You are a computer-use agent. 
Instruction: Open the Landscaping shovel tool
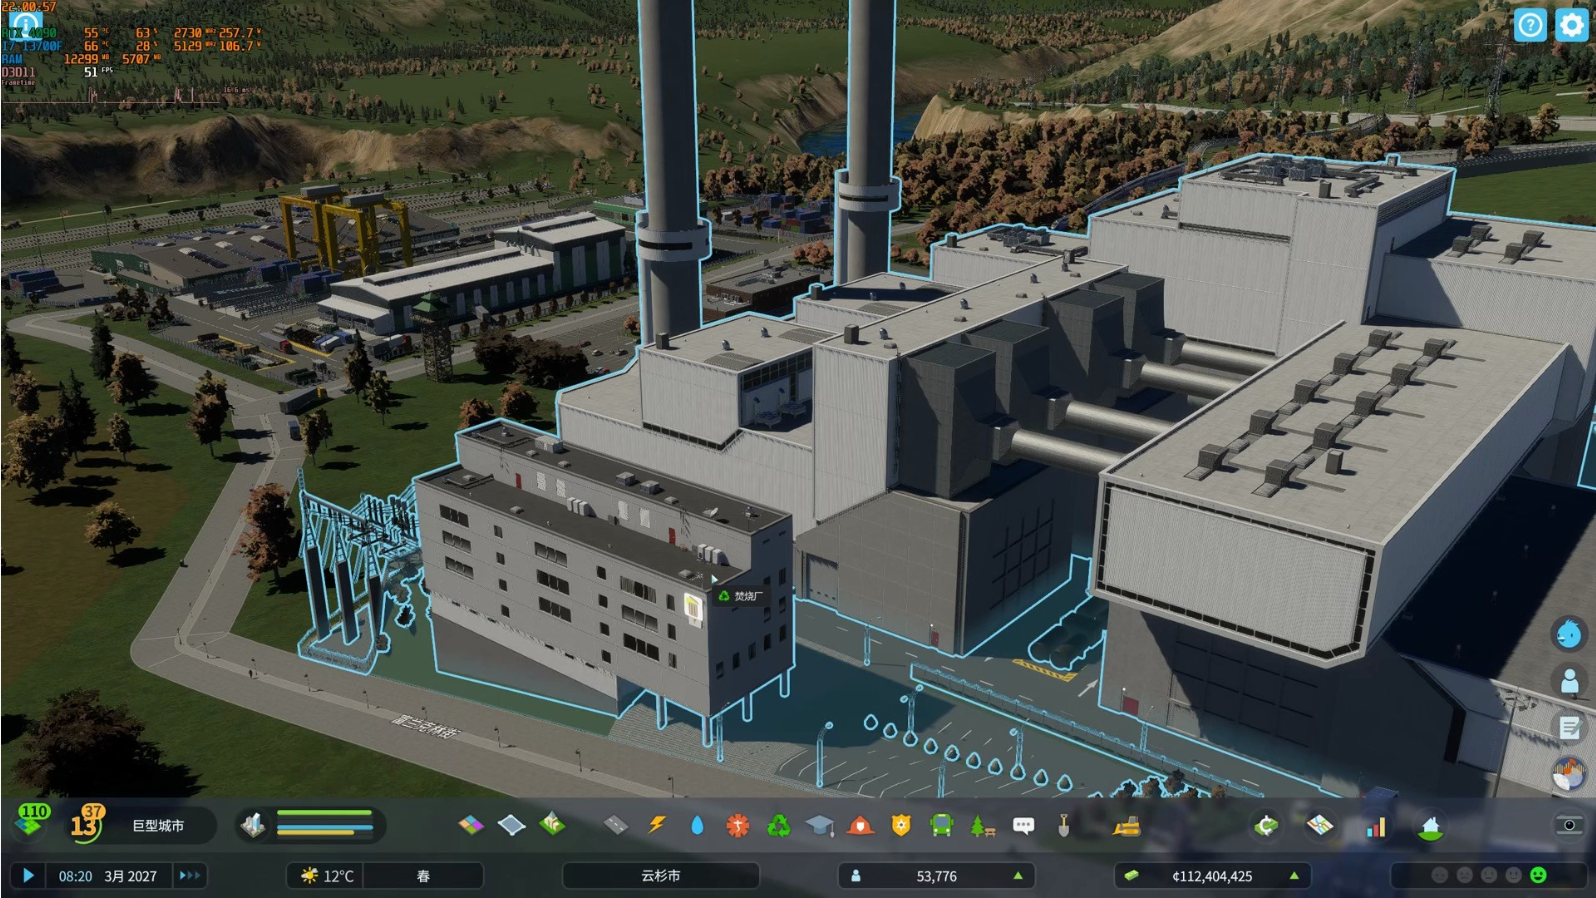pos(1064,825)
